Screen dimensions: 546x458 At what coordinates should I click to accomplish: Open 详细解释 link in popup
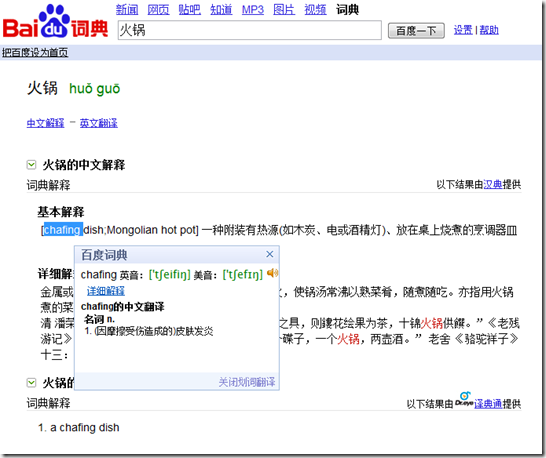[106, 291]
